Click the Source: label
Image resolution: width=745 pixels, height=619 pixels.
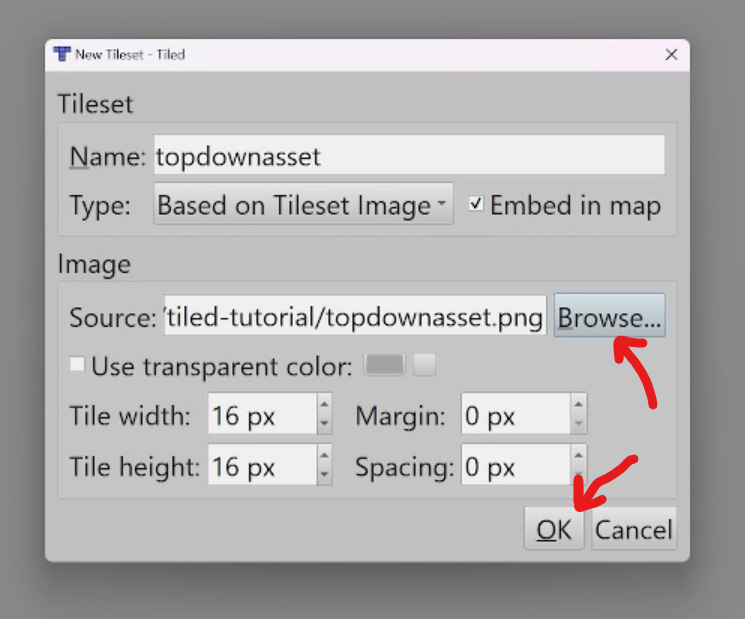[113, 317]
